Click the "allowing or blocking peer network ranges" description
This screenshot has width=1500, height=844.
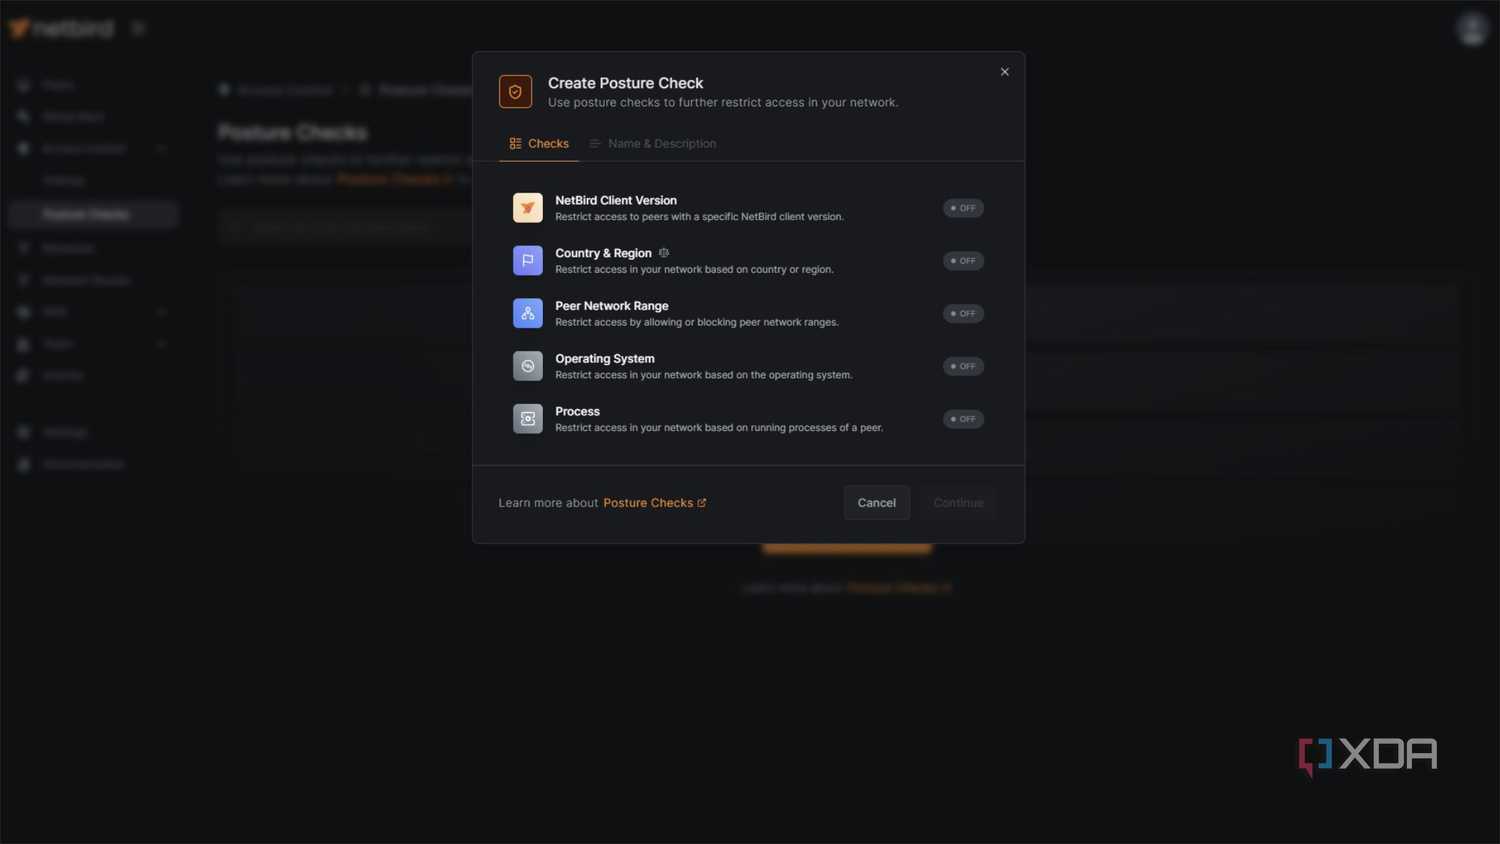click(x=697, y=322)
